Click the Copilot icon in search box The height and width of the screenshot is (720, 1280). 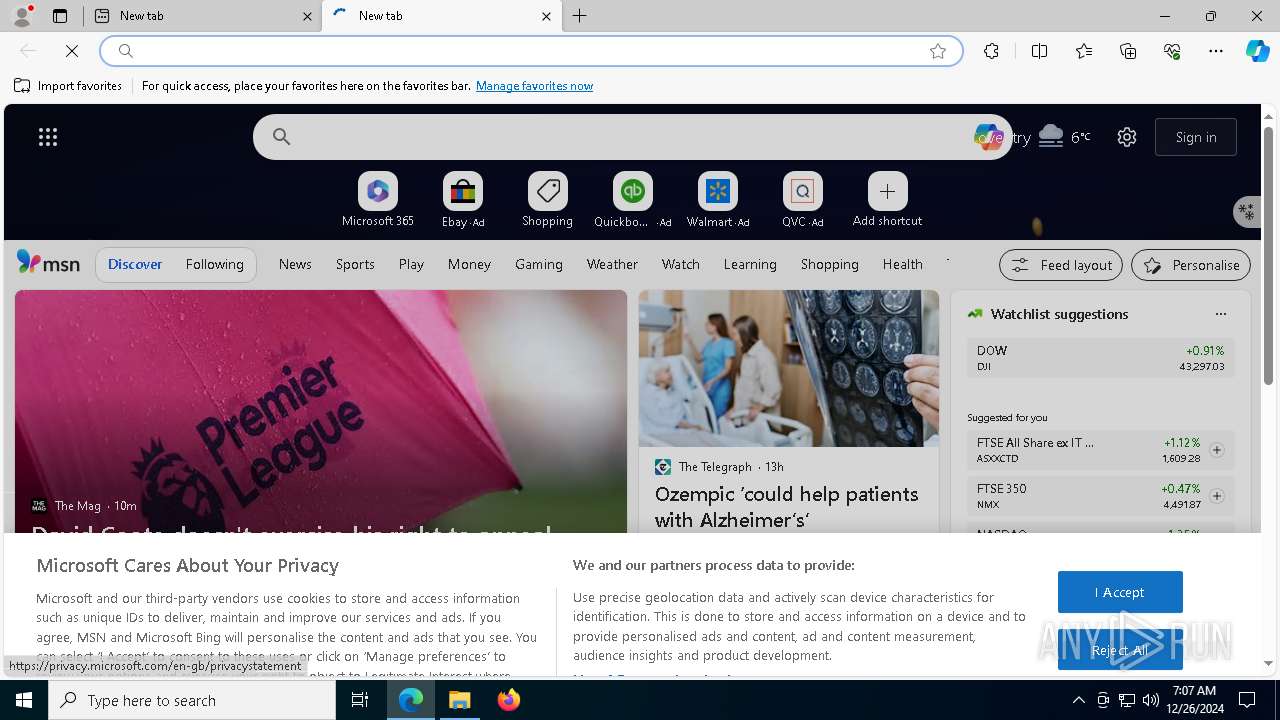pyautogui.click(x=988, y=137)
